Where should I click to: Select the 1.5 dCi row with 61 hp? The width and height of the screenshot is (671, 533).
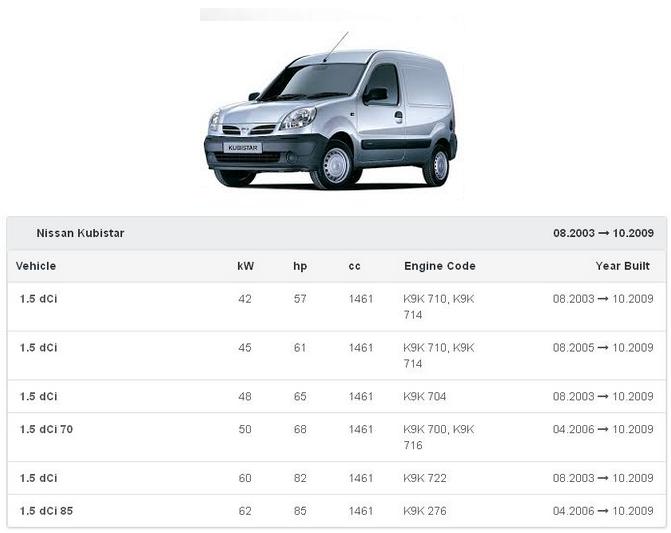click(x=39, y=348)
